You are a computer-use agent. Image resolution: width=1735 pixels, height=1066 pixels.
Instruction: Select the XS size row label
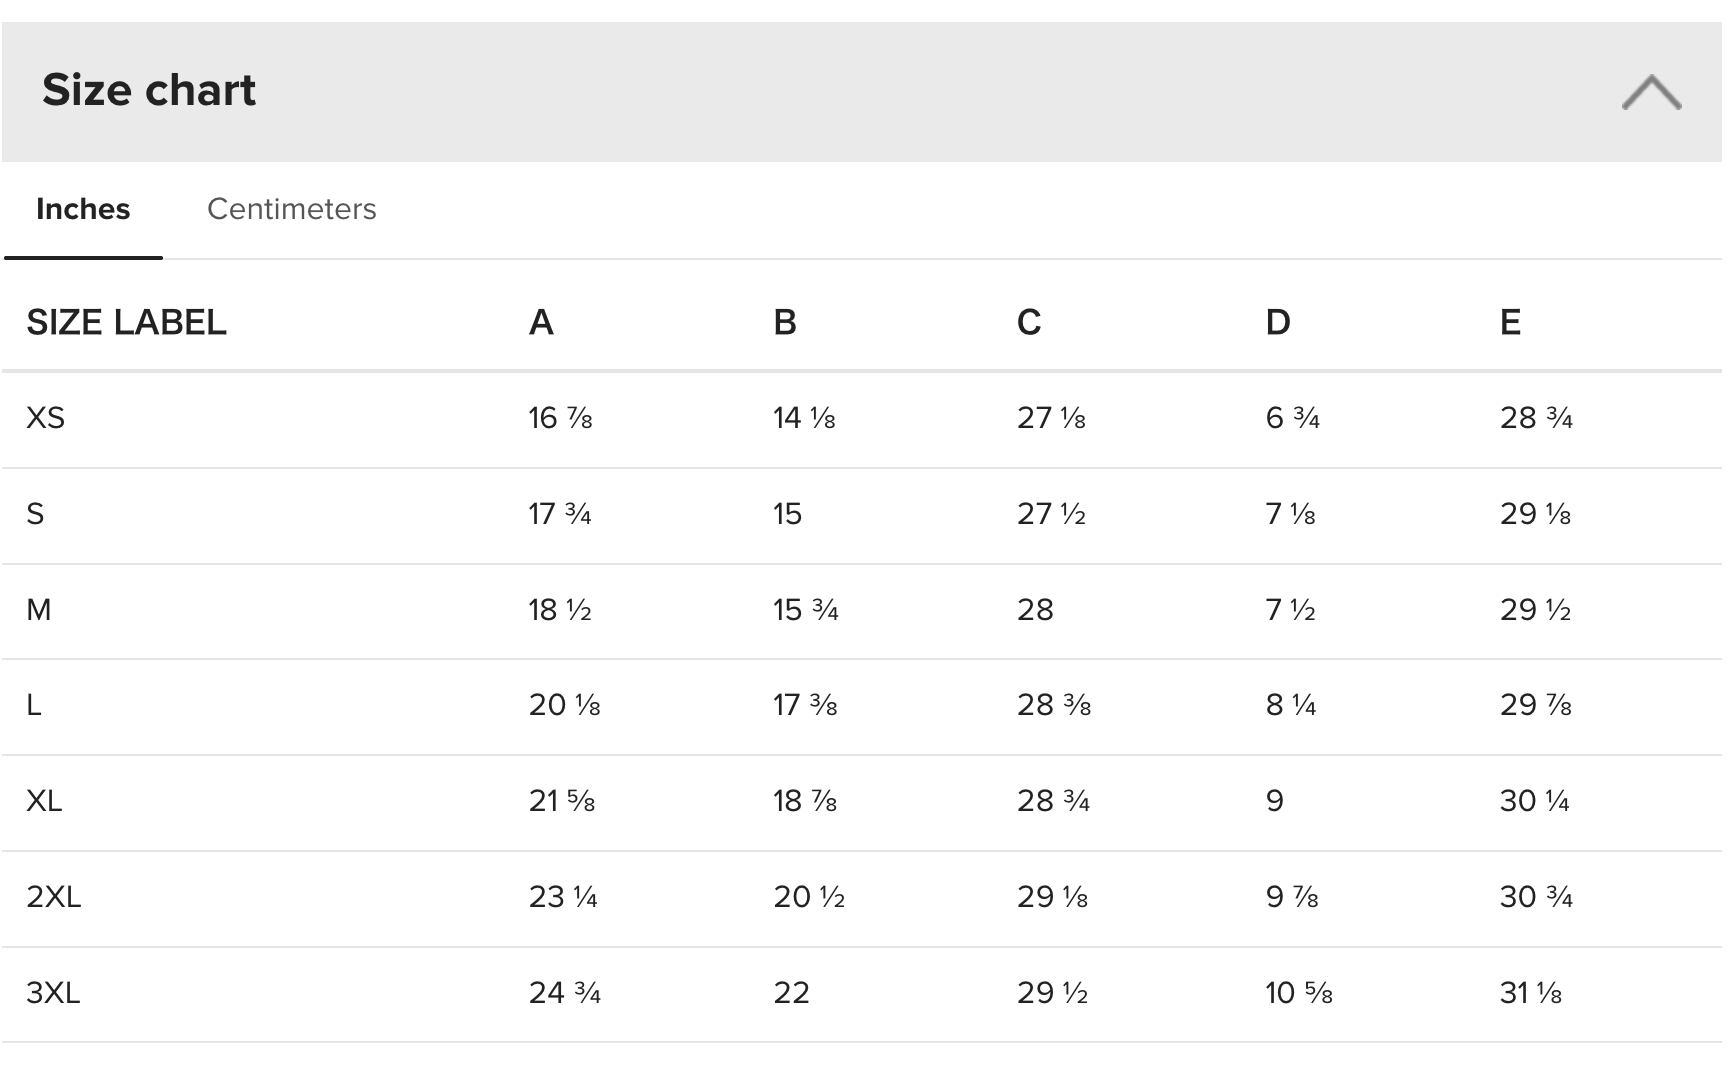tap(45, 418)
